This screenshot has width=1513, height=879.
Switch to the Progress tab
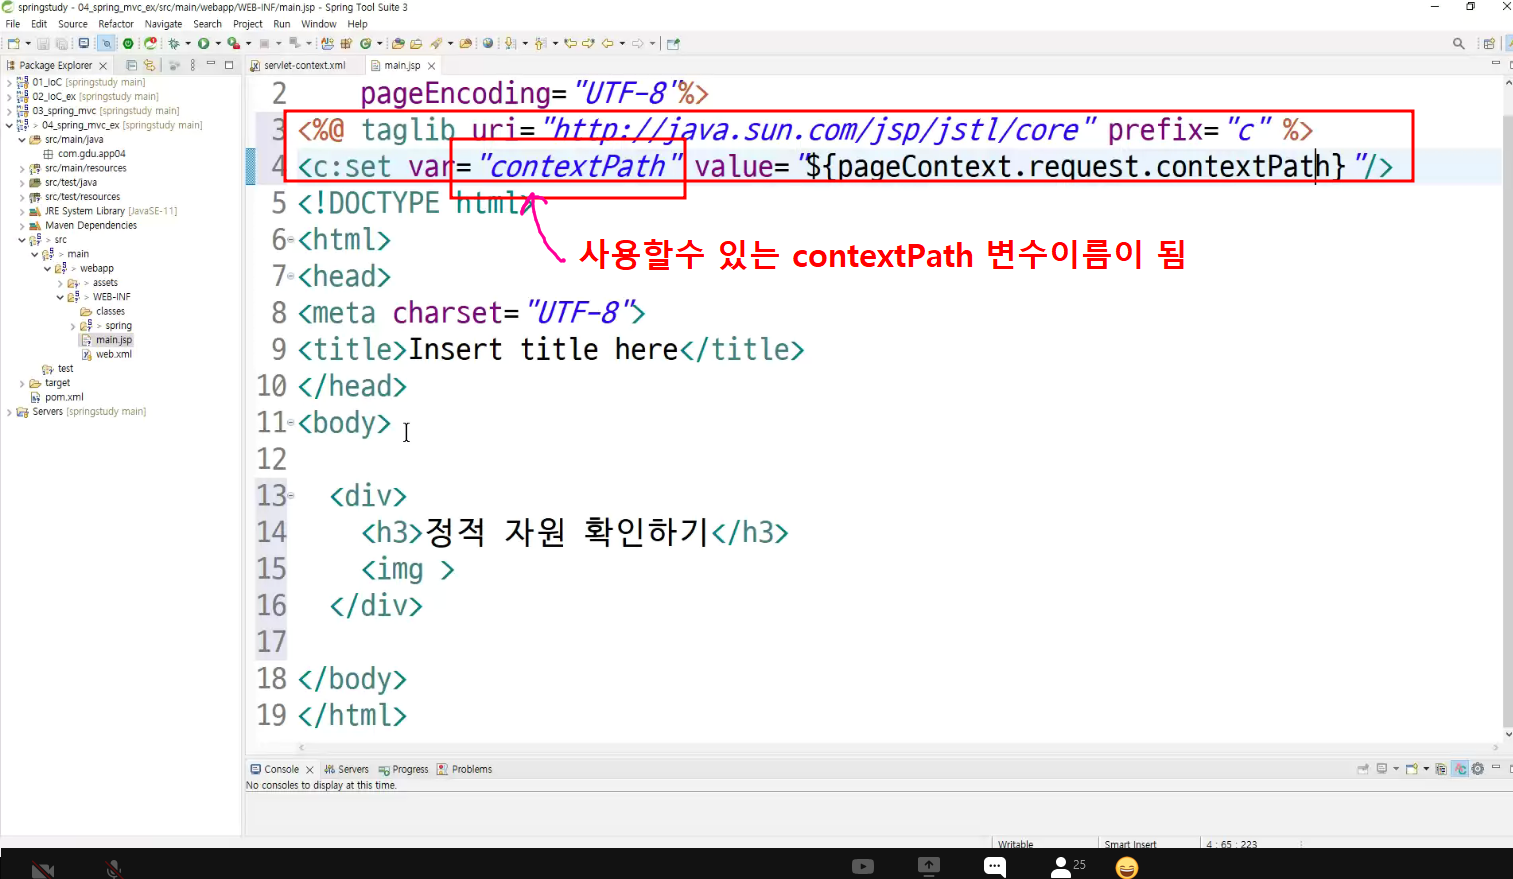pos(404,769)
